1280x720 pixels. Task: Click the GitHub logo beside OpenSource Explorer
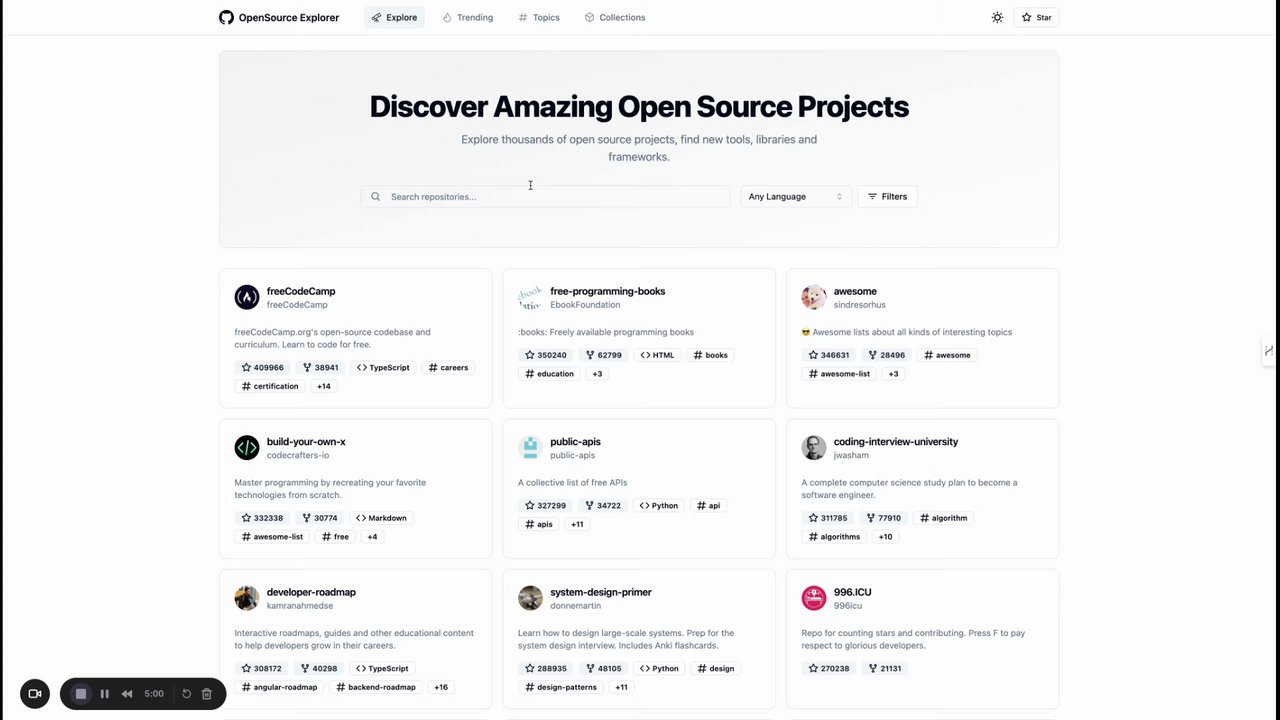[x=226, y=17]
